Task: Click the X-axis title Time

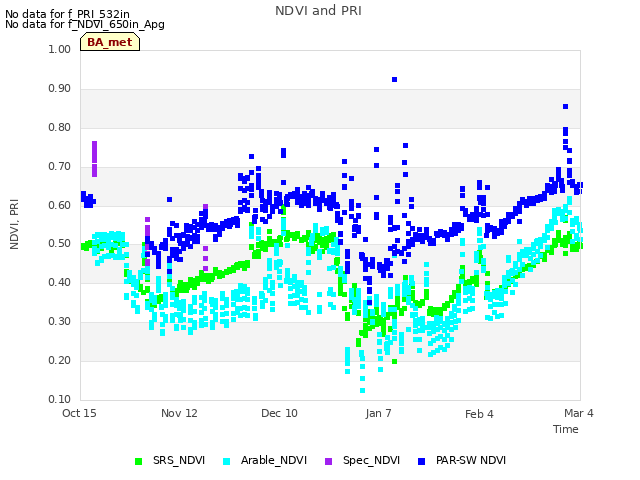Action: [566, 429]
